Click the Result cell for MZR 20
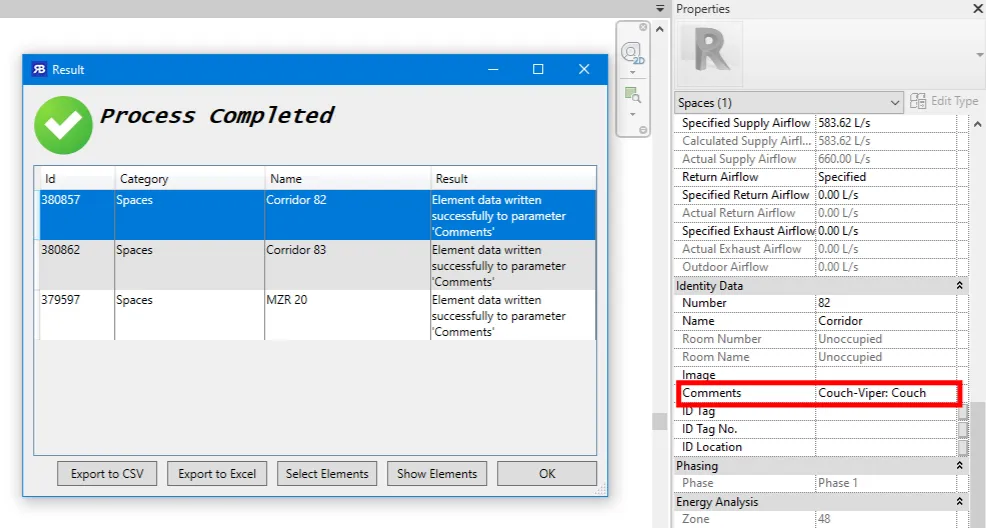 513,316
